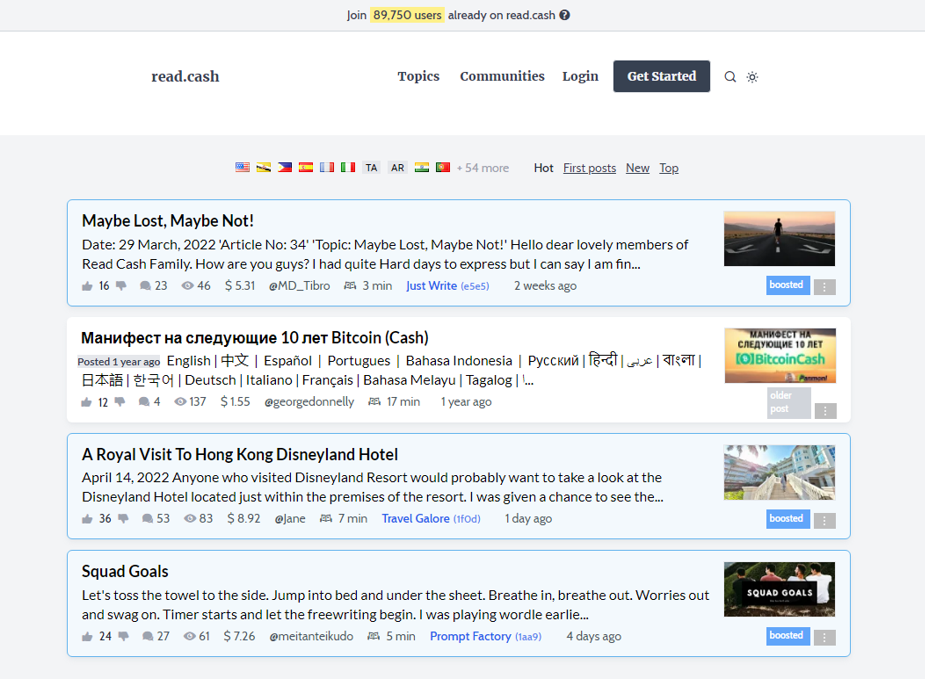
Task: Click the Squad Goals thumbnail image
Action: pyautogui.click(x=779, y=590)
